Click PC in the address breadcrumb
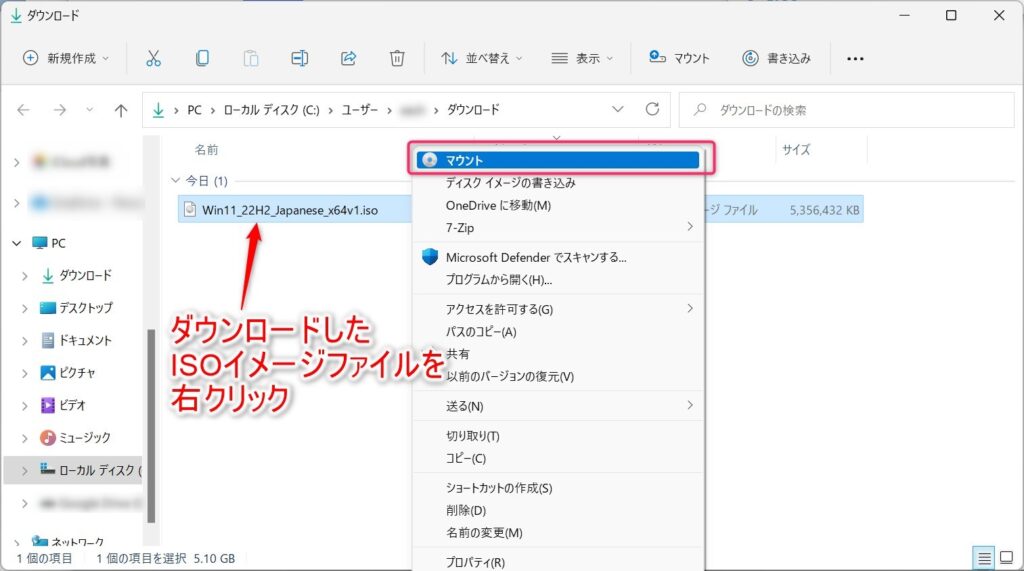 [195, 110]
